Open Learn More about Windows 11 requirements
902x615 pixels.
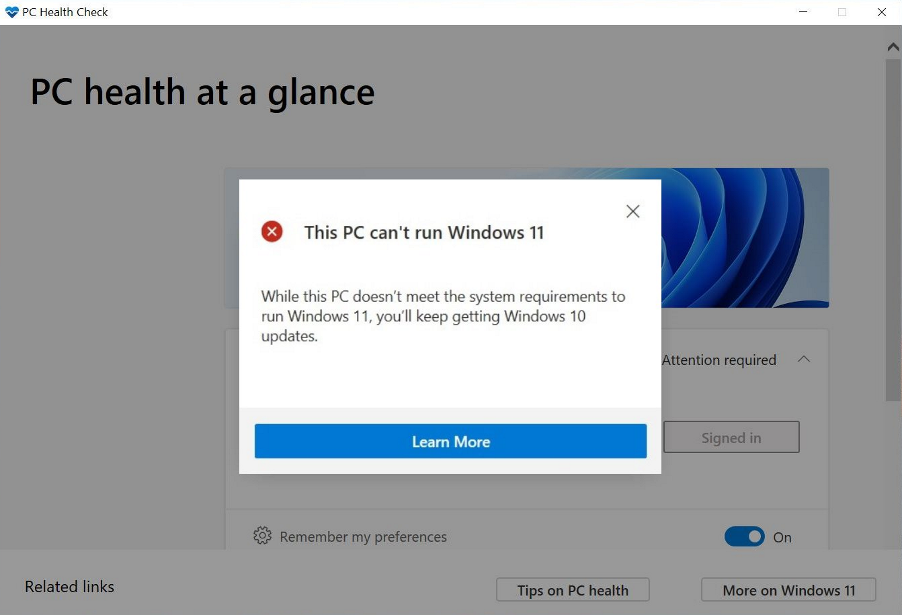point(450,441)
